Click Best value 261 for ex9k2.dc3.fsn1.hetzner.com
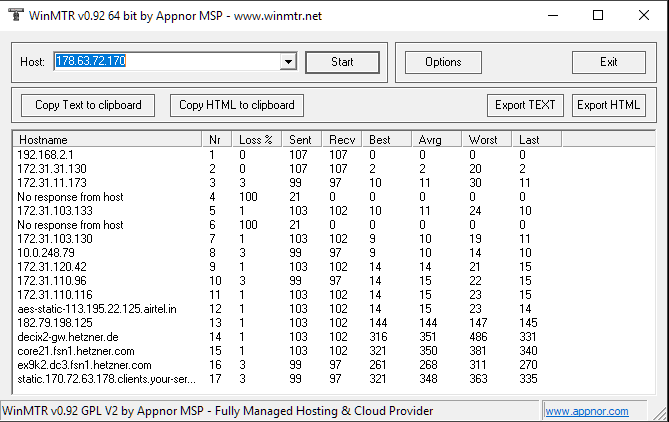Viewport: 669px width, 422px height. (378, 365)
